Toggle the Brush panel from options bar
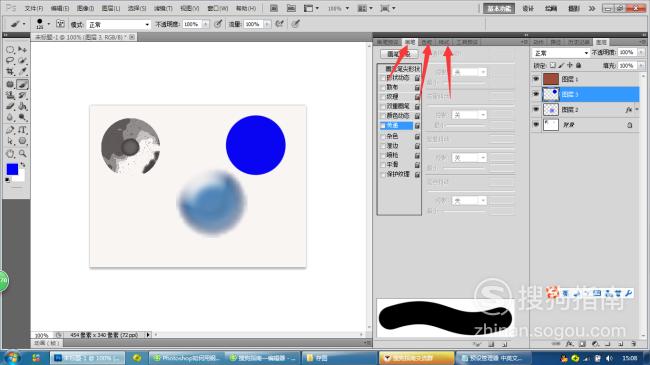The width and height of the screenshot is (650, 365). [60, 24]
